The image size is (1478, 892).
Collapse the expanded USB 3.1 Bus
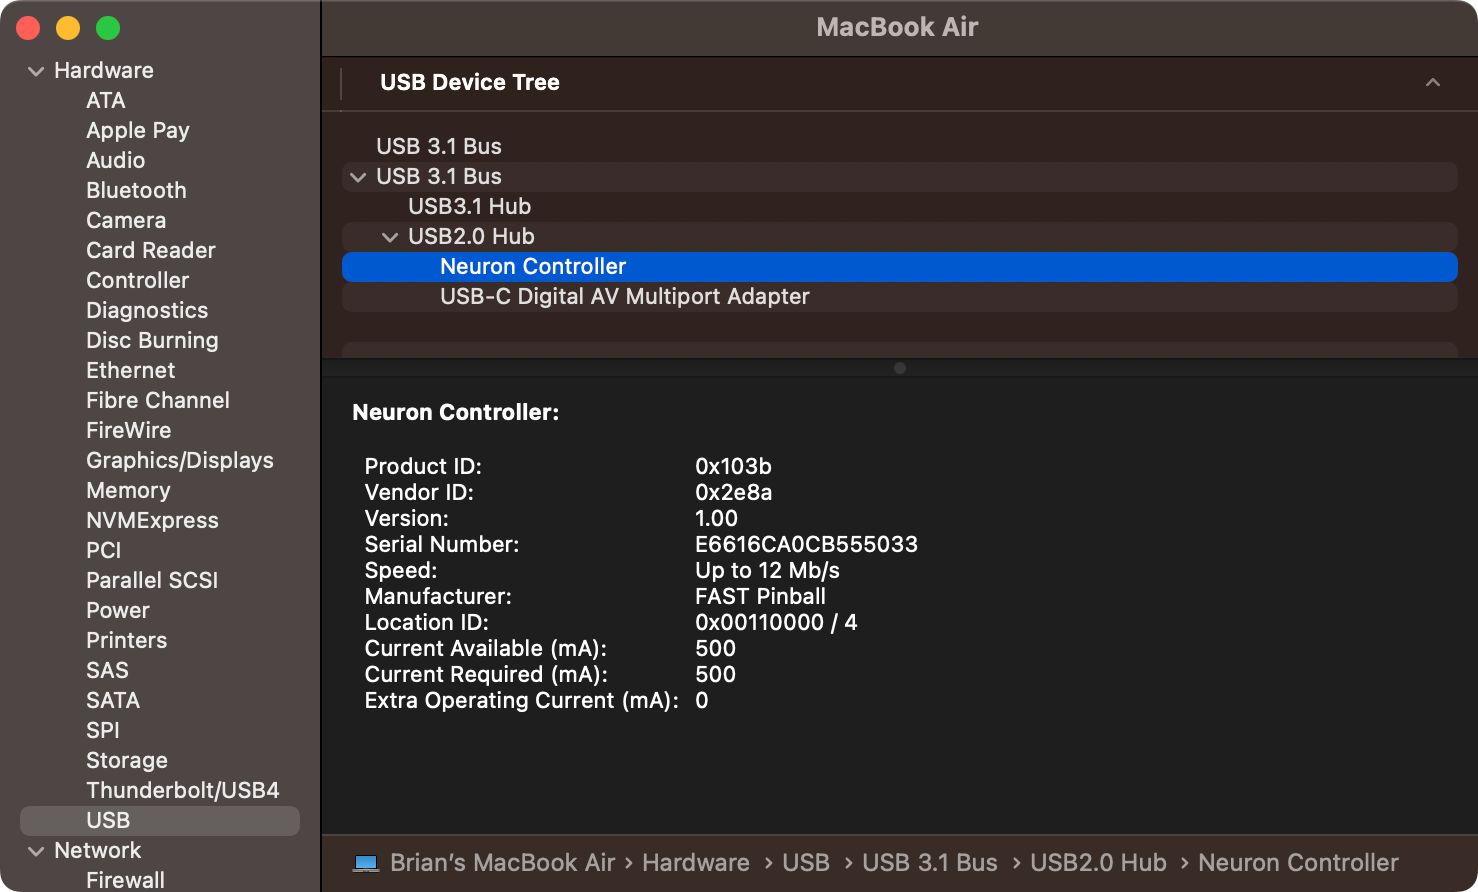pos(358,177)
